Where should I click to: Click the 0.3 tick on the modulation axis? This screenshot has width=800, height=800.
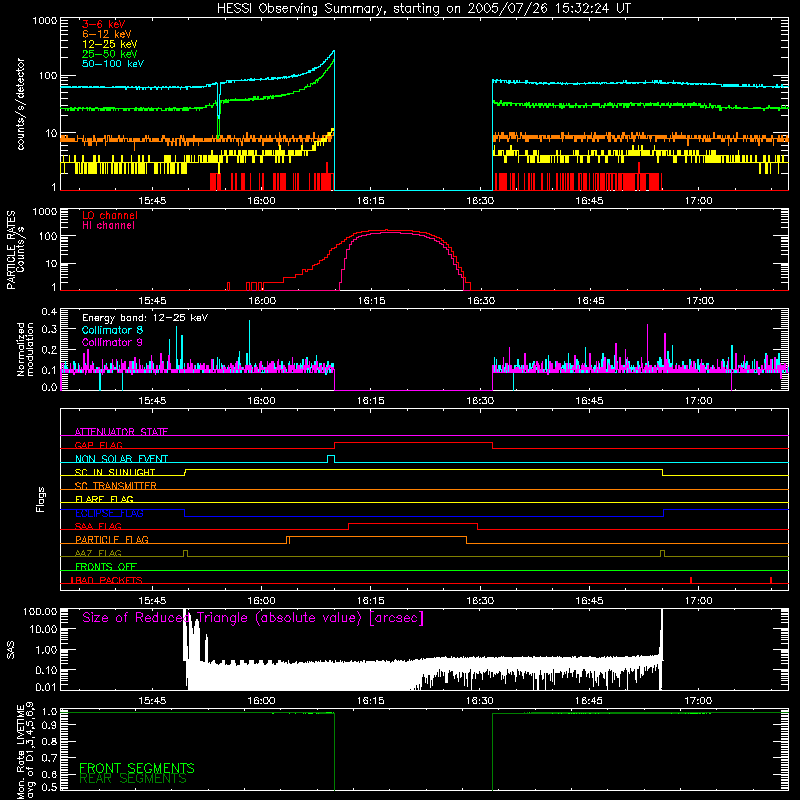[49, 329]
